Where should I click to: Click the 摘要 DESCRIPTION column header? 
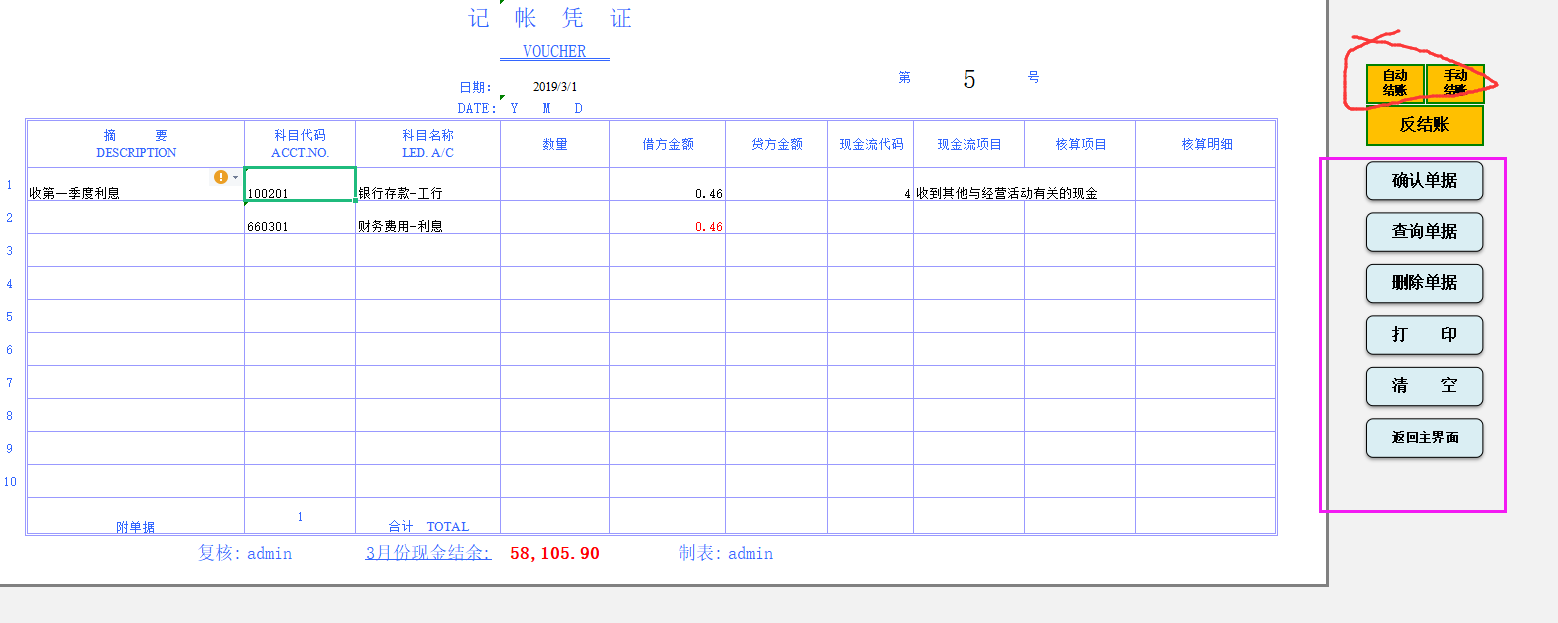[136, 143]
